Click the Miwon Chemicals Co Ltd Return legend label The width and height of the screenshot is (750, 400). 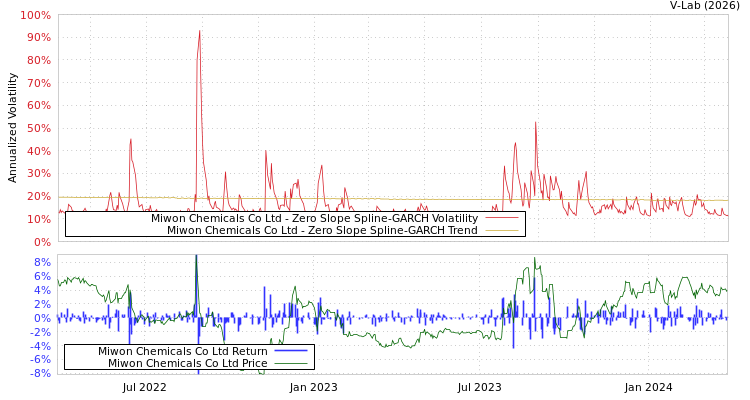coord(182,351)
